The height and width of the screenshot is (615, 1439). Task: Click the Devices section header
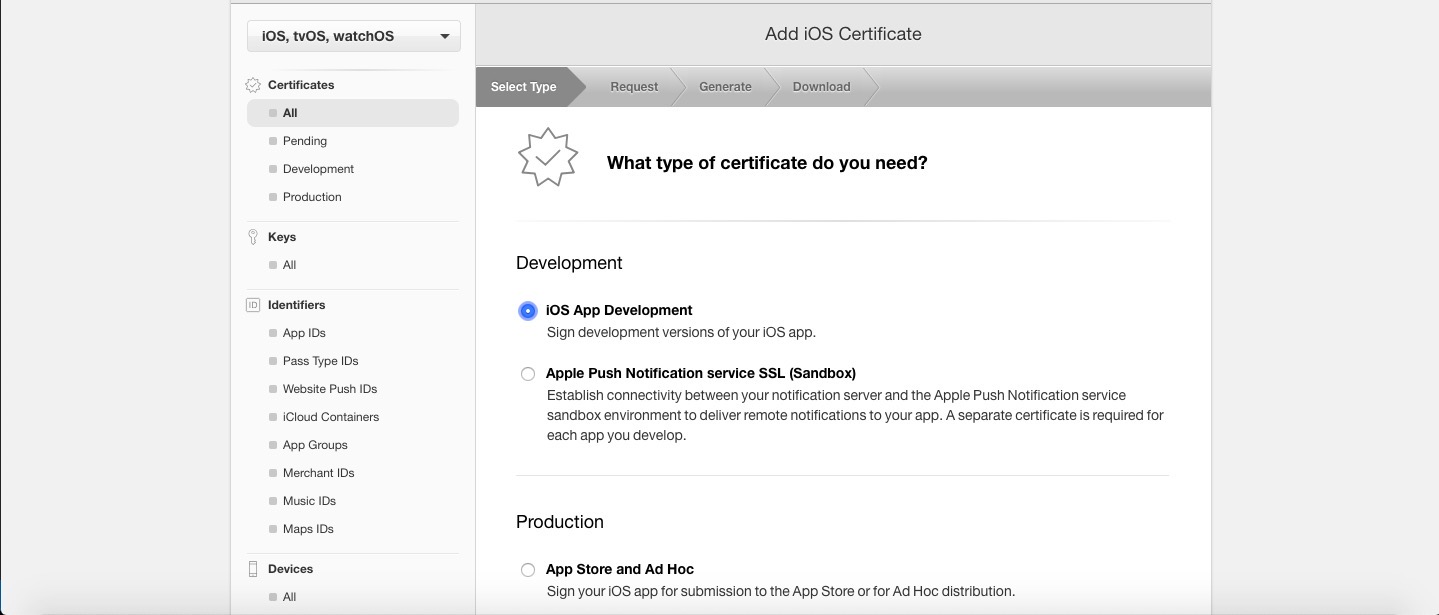click(290, 569)
